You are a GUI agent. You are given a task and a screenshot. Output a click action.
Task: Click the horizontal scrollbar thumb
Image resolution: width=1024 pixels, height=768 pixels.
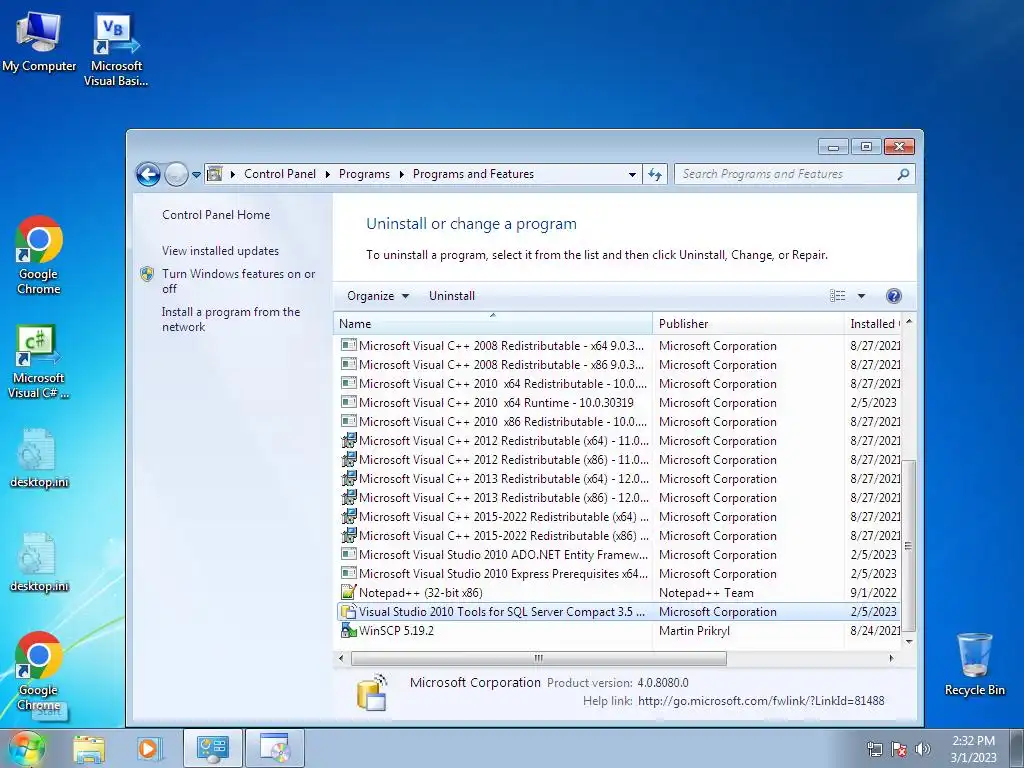tap(539, 658)
